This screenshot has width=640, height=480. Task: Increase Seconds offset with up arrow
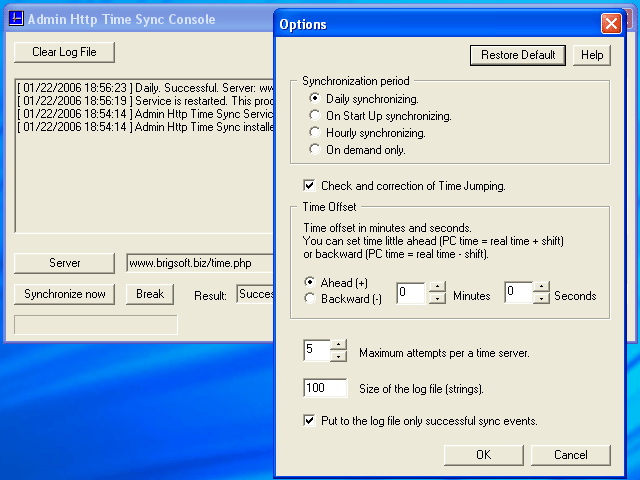coord(541,287)
